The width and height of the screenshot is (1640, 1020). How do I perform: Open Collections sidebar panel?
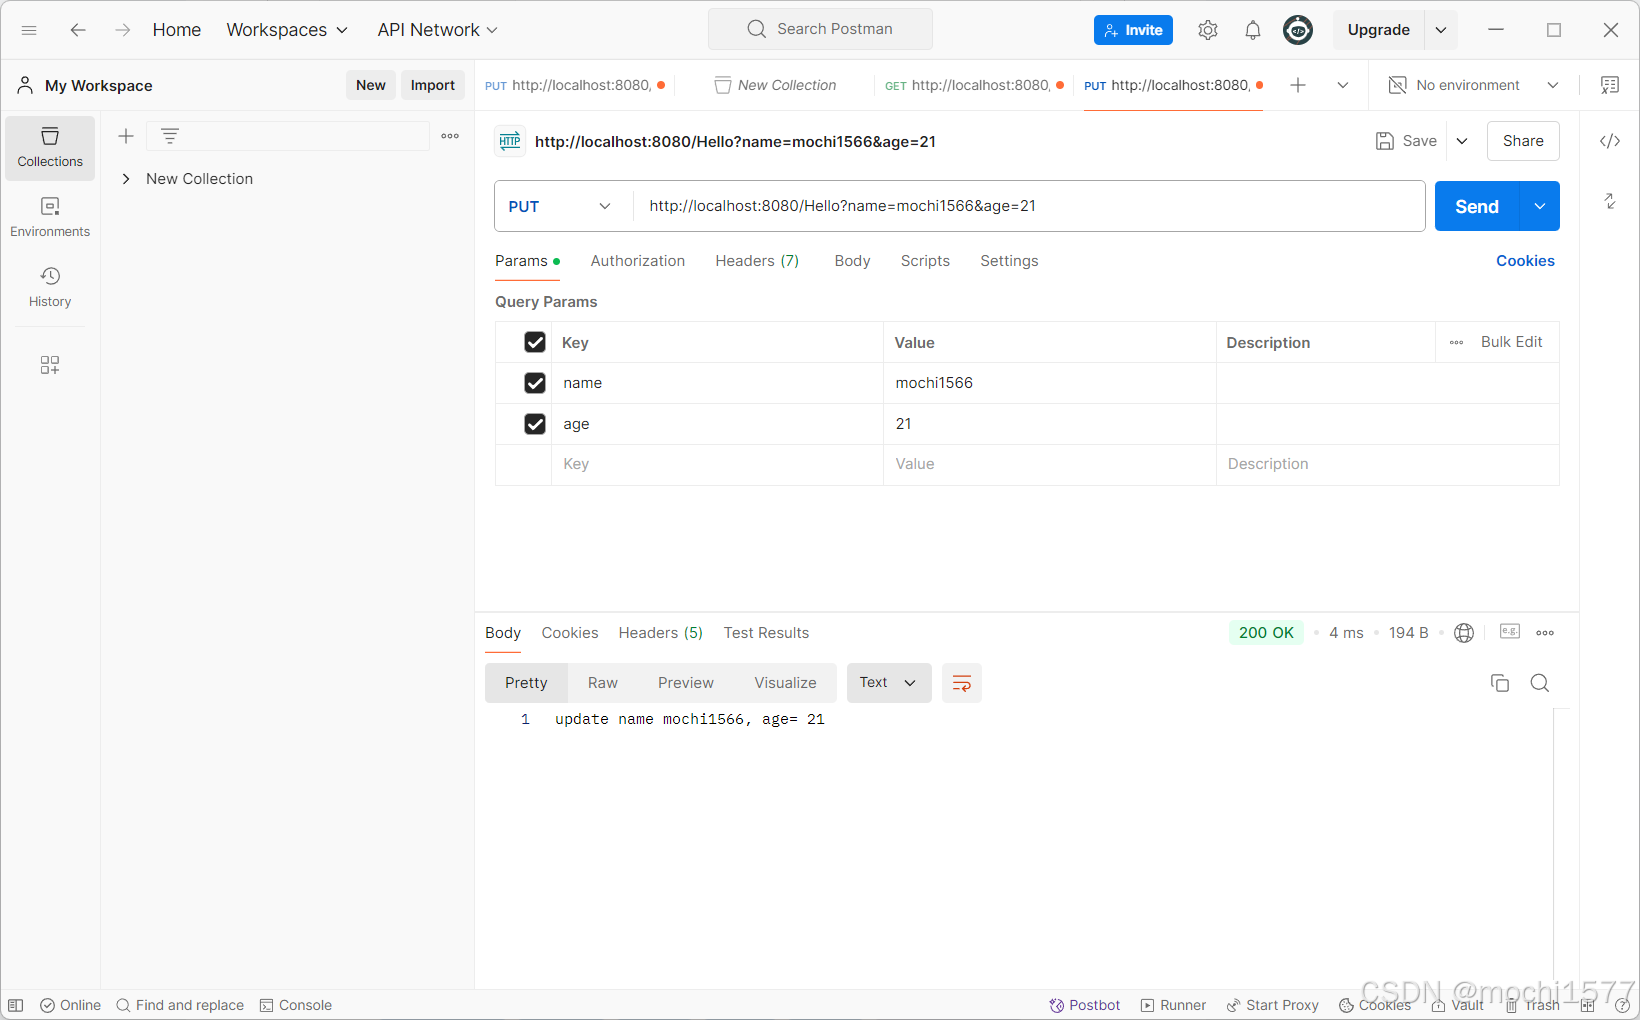tap(50, 148)
